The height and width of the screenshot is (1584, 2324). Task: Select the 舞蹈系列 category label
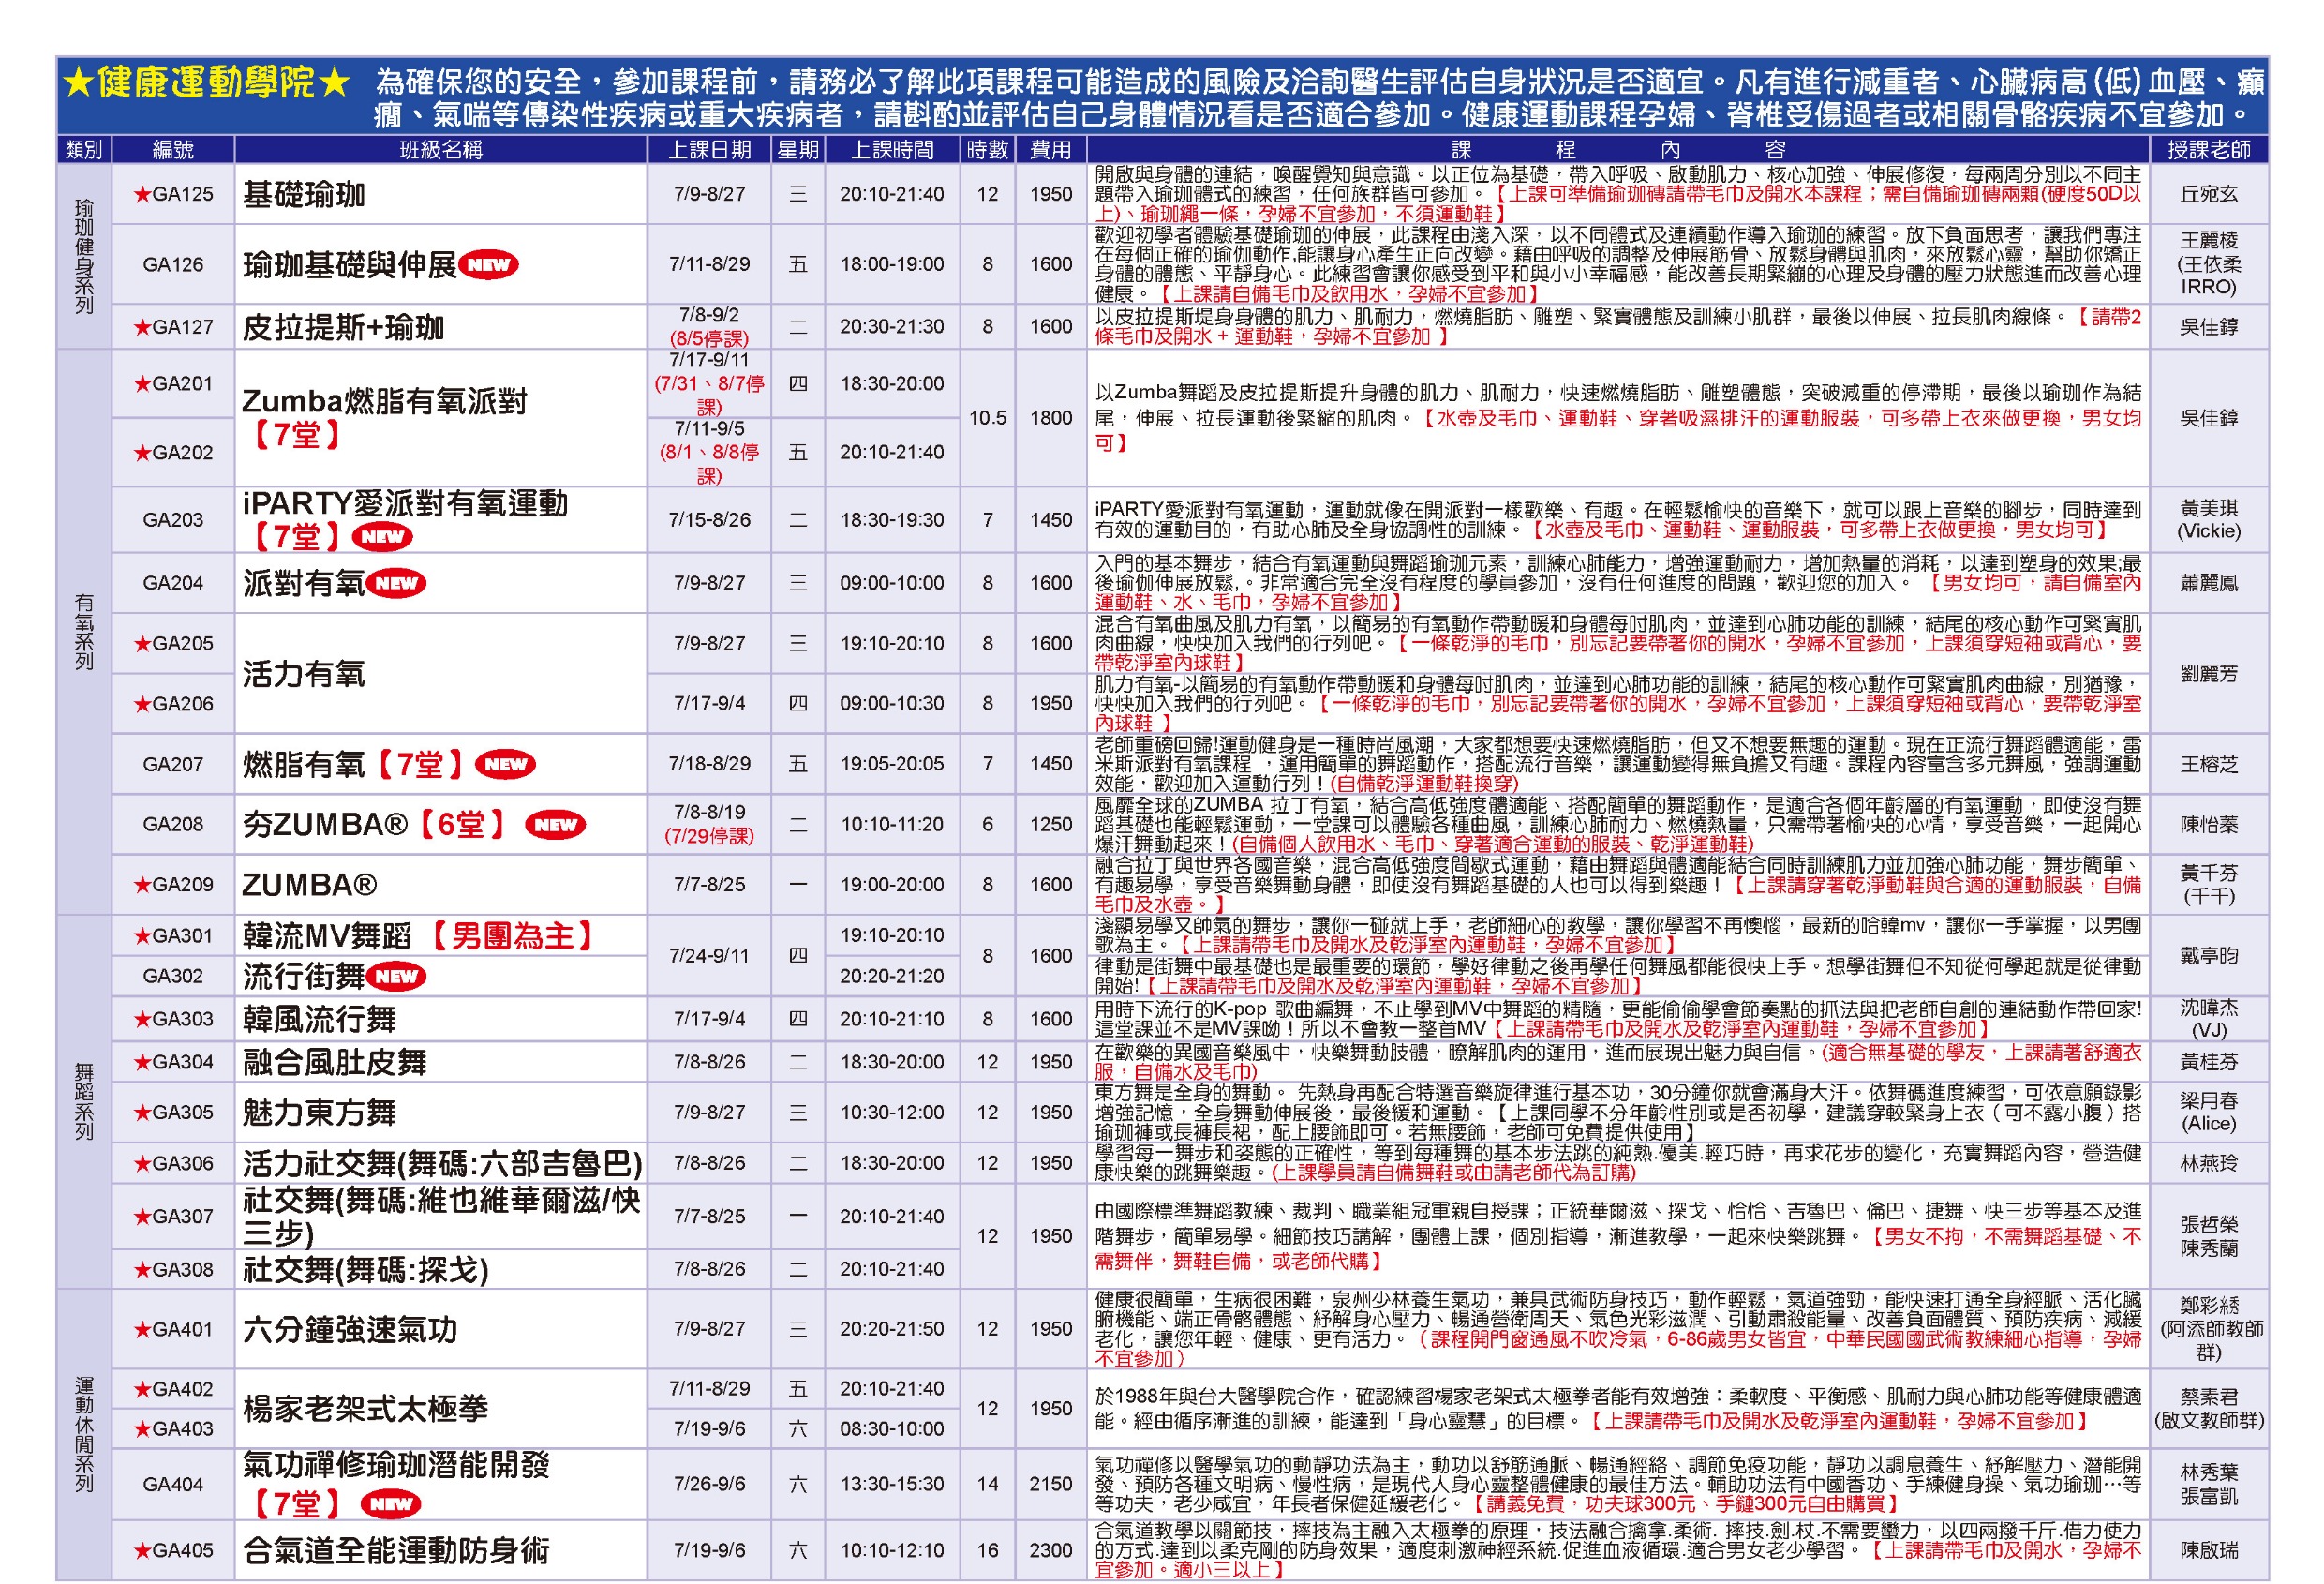pyautogui.click(x=84, y=1102)
